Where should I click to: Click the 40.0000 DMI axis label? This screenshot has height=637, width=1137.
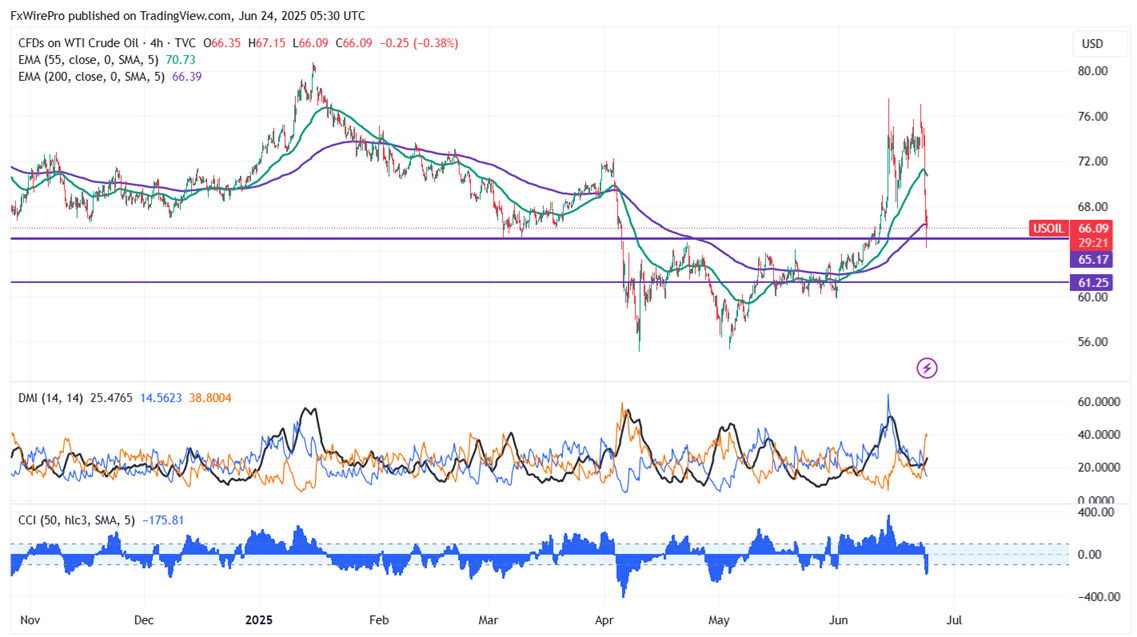pos(1099,435)
